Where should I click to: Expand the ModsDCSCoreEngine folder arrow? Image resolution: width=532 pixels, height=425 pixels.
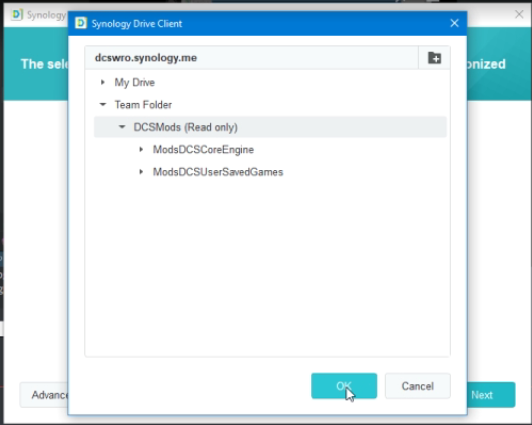pyautogui.click(x=141, y=149)
